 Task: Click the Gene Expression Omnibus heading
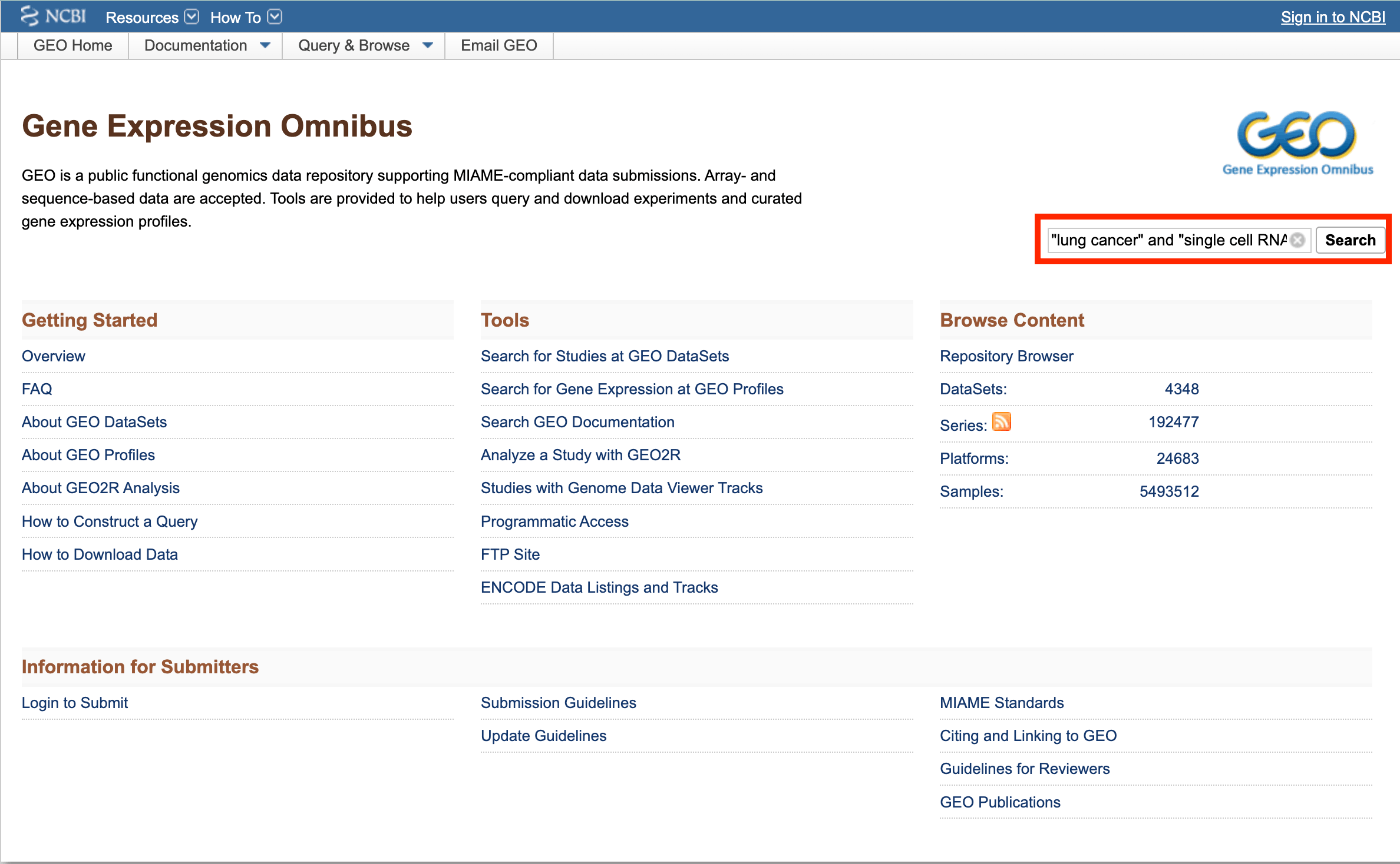click(217, 126)
